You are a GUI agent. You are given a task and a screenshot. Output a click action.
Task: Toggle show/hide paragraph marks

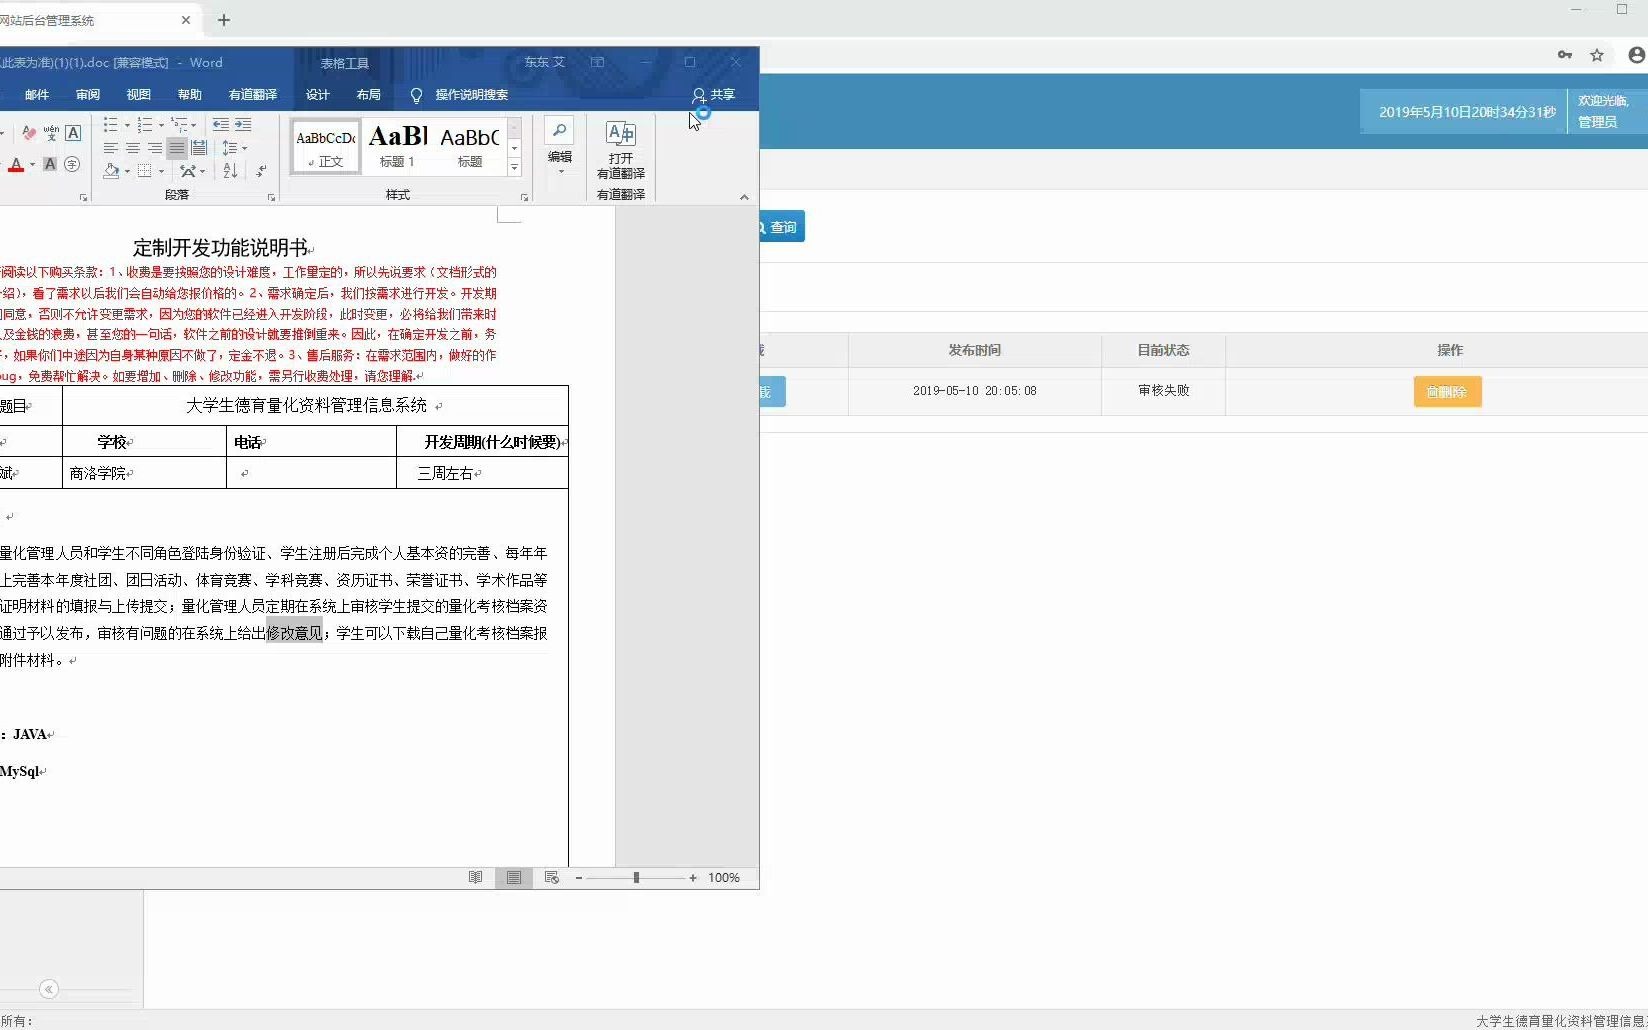(x=261, y=171)
